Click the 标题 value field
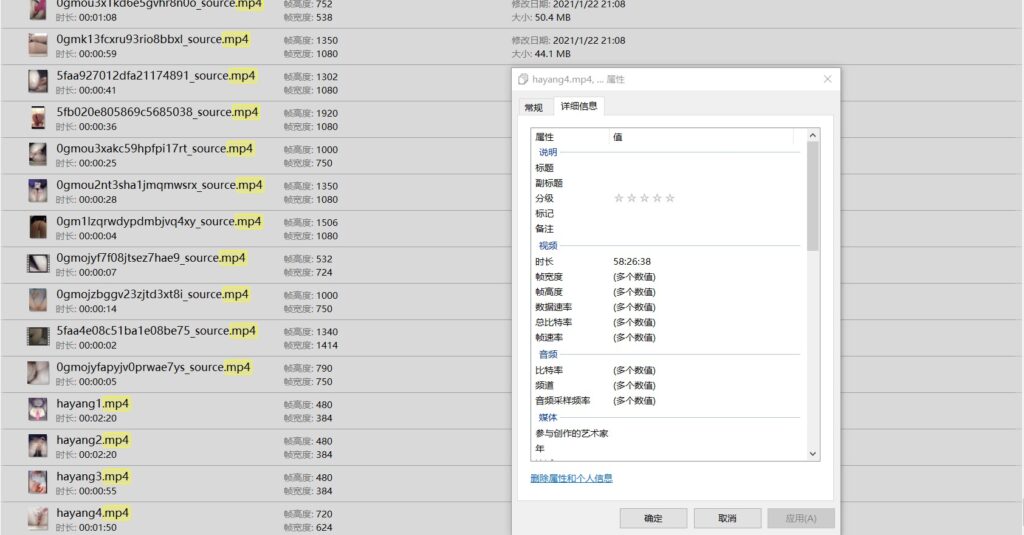The width and height of the screenshot is (1024, 535). tap(700, 168)
